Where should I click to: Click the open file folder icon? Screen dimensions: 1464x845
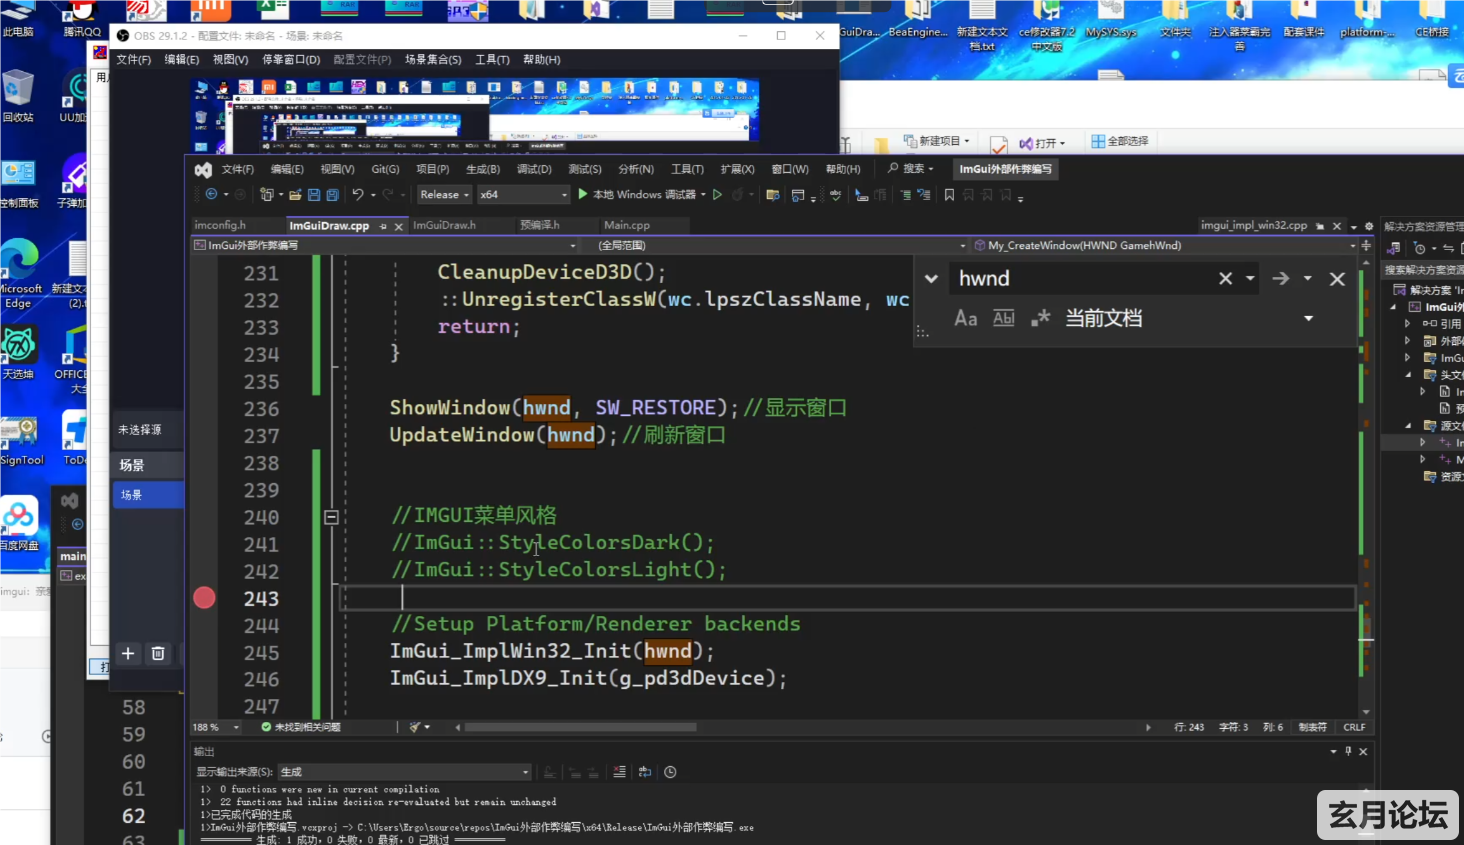tap(295, 194)
